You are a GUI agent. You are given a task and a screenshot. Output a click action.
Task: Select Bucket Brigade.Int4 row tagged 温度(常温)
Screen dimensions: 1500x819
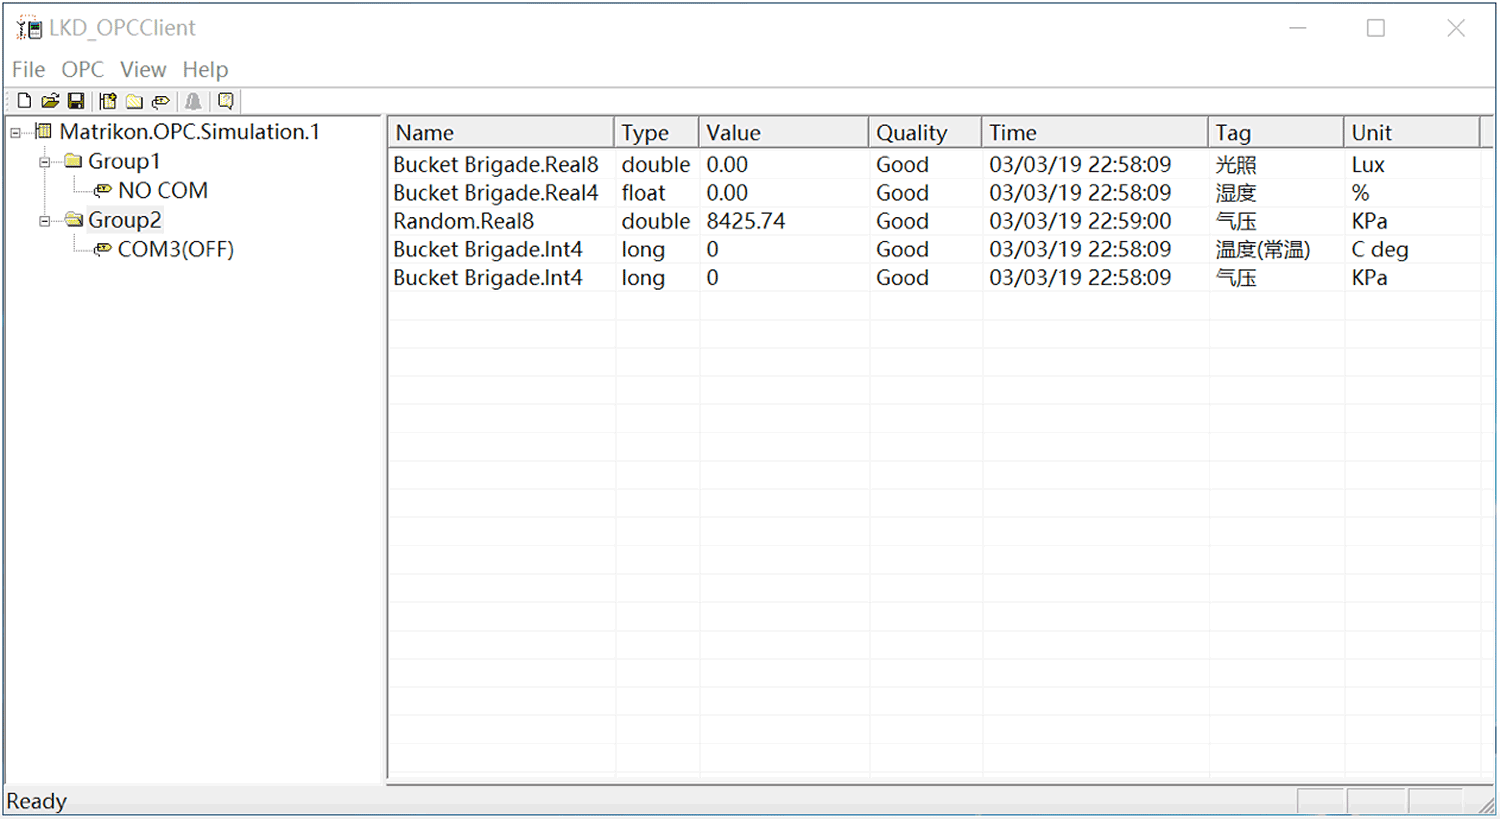click(935, 249)
